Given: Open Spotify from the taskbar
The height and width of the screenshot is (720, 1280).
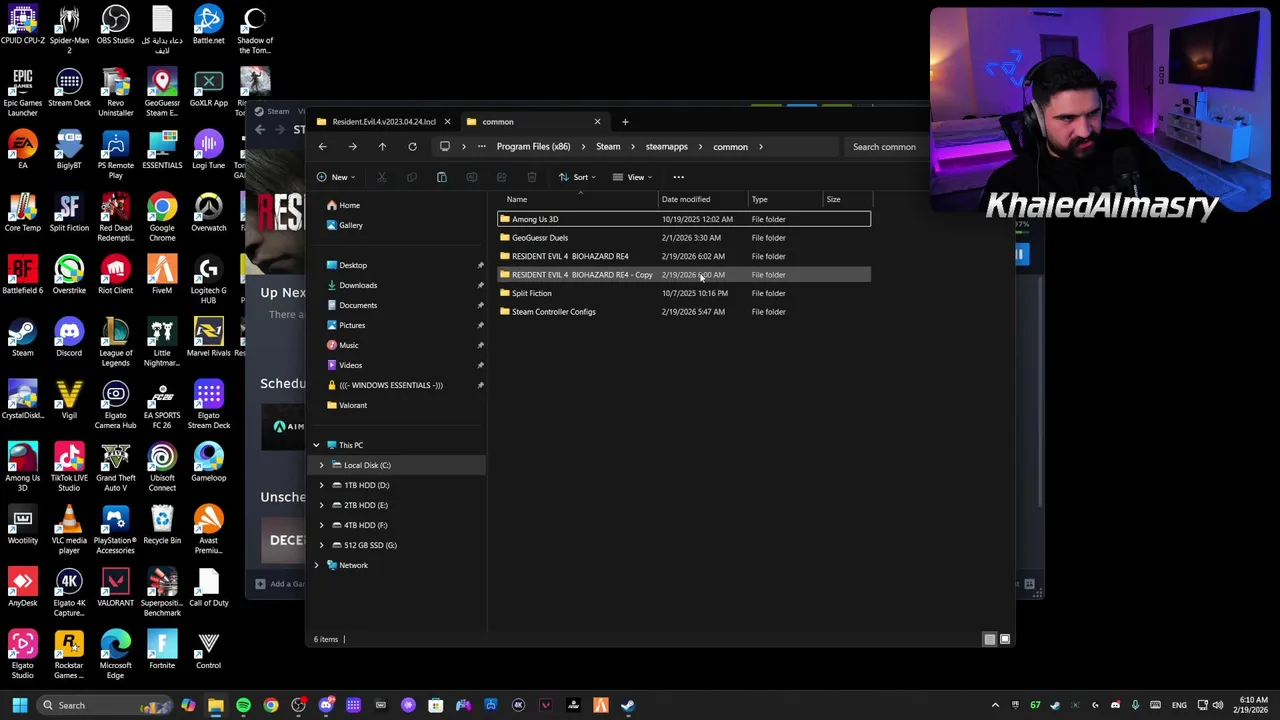Looking at the screenshot, I should click(243, 705).
